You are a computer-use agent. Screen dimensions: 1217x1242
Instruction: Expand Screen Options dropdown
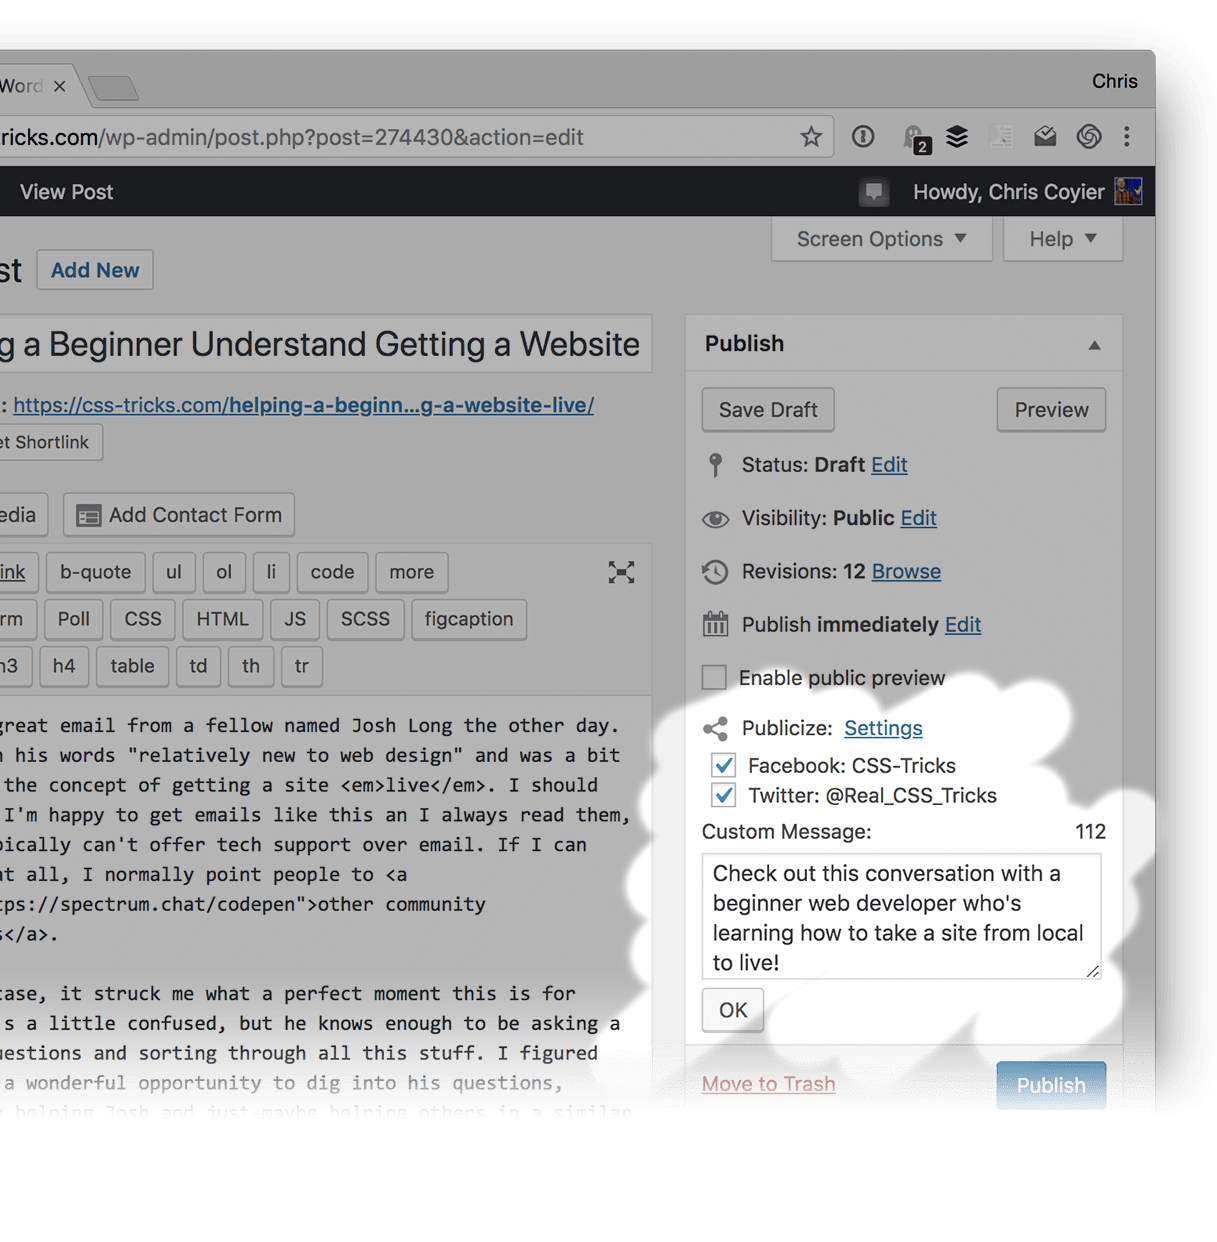click(x=881, y=239)
